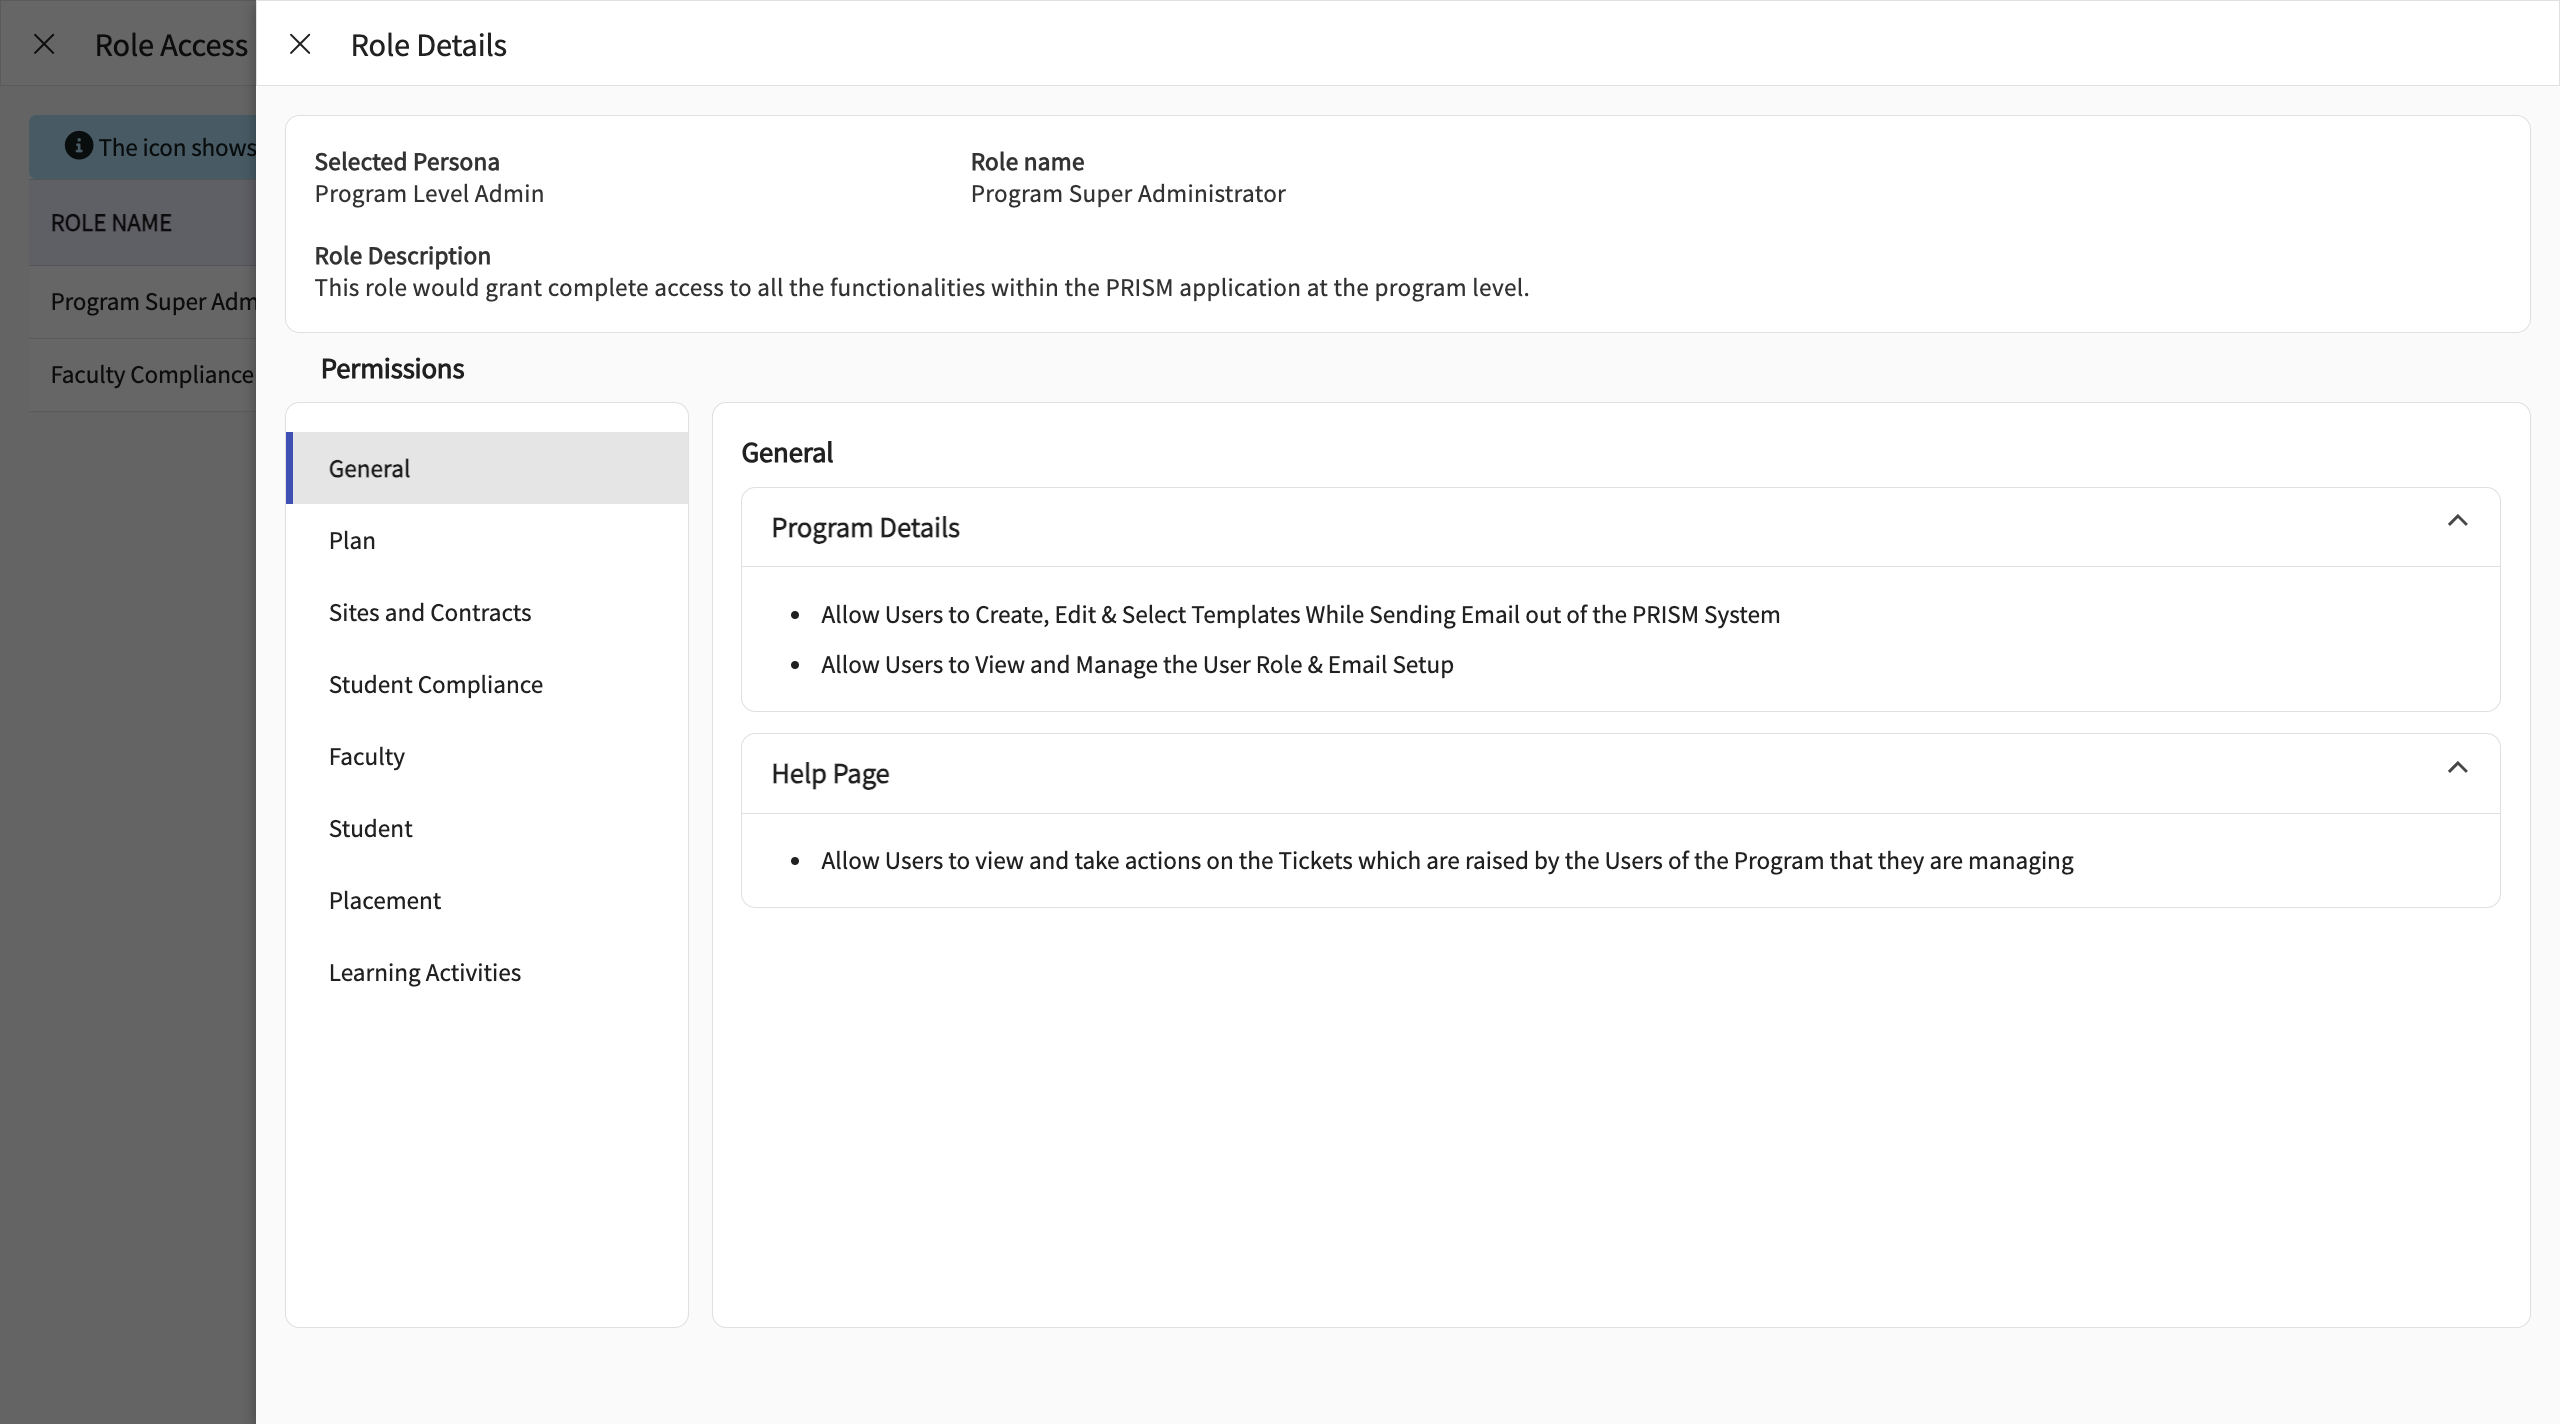The width and height of the screenshot is (2560, 1424).
Task: Select the Student permissions tab
Action: (488, 828)
